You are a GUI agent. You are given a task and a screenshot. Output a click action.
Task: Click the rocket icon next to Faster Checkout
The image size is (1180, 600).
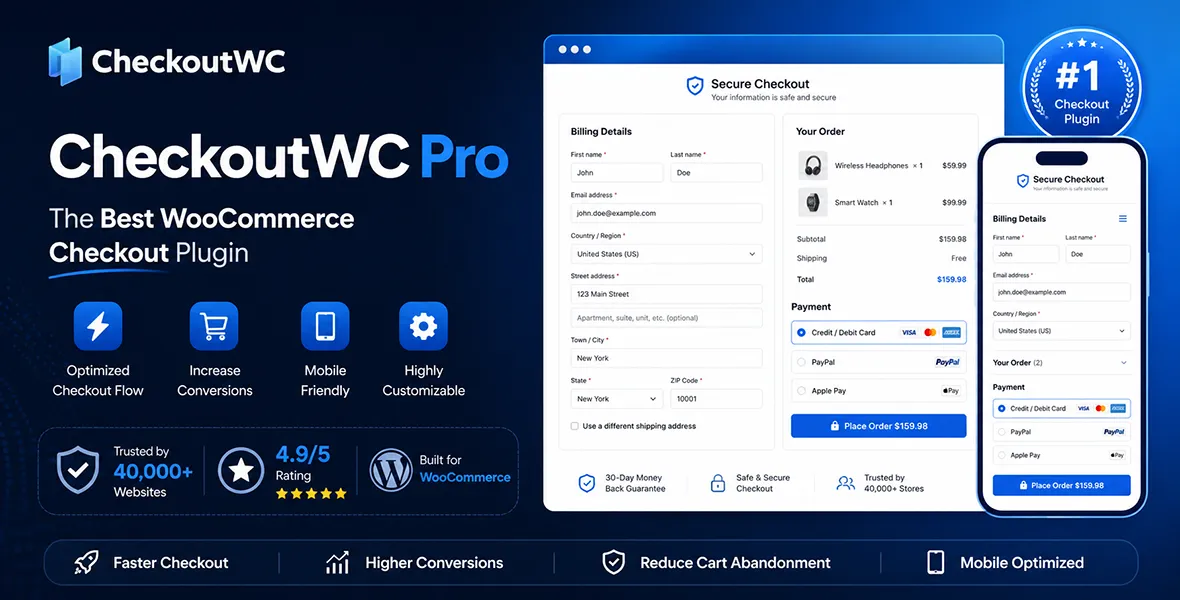[x=86, y=562]
